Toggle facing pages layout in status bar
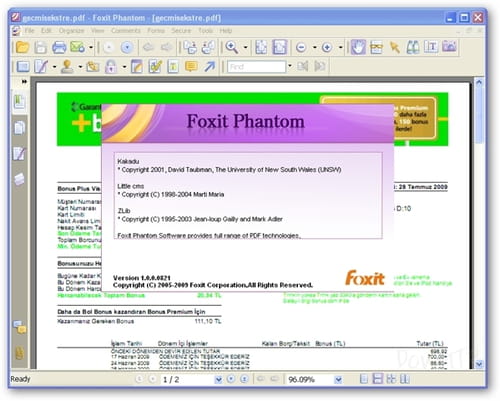Screen dimensions: 500x401 pyautogui.click(x=391, y=379)
